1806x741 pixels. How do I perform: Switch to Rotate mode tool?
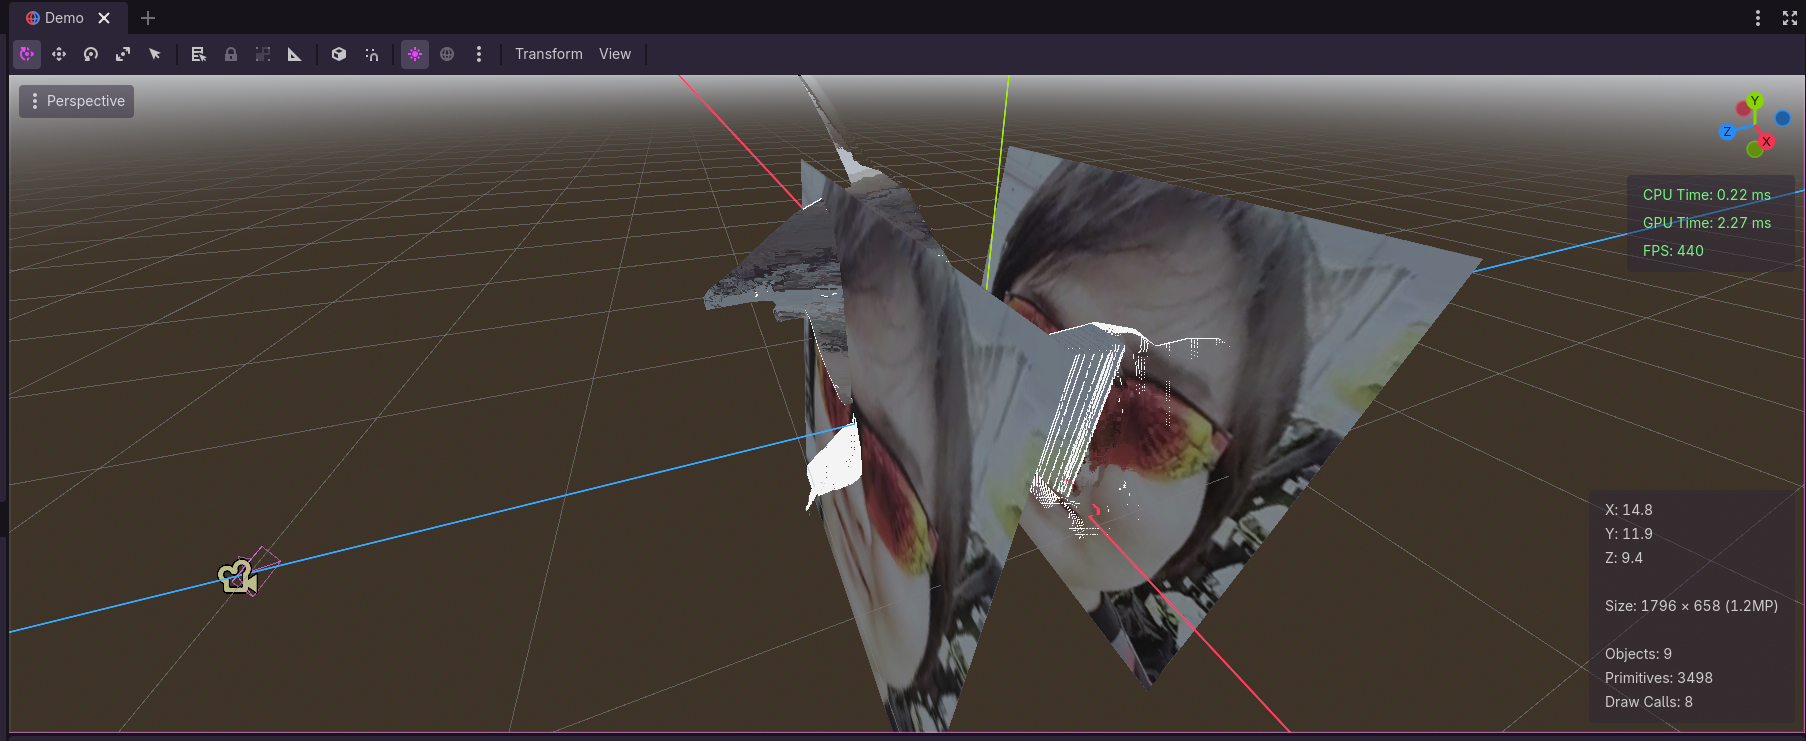(x=91, y=54)
